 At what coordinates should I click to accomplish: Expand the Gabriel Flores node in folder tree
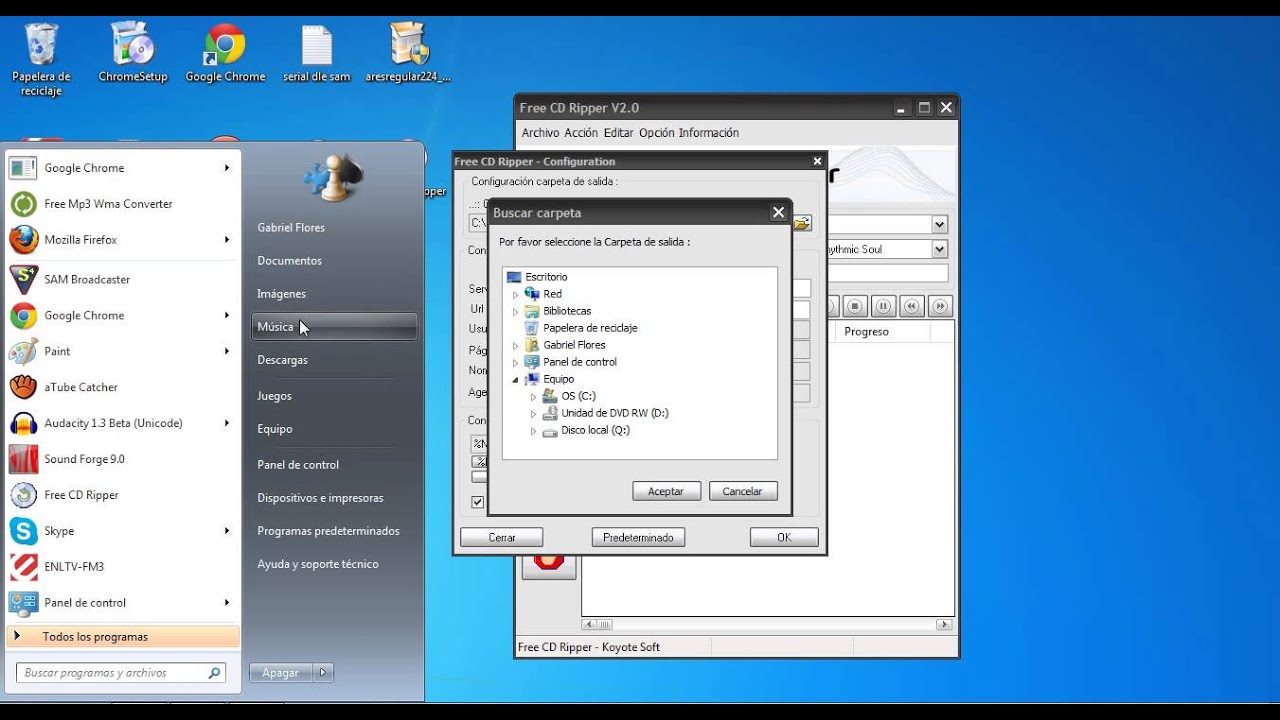(x=516, y=346)
